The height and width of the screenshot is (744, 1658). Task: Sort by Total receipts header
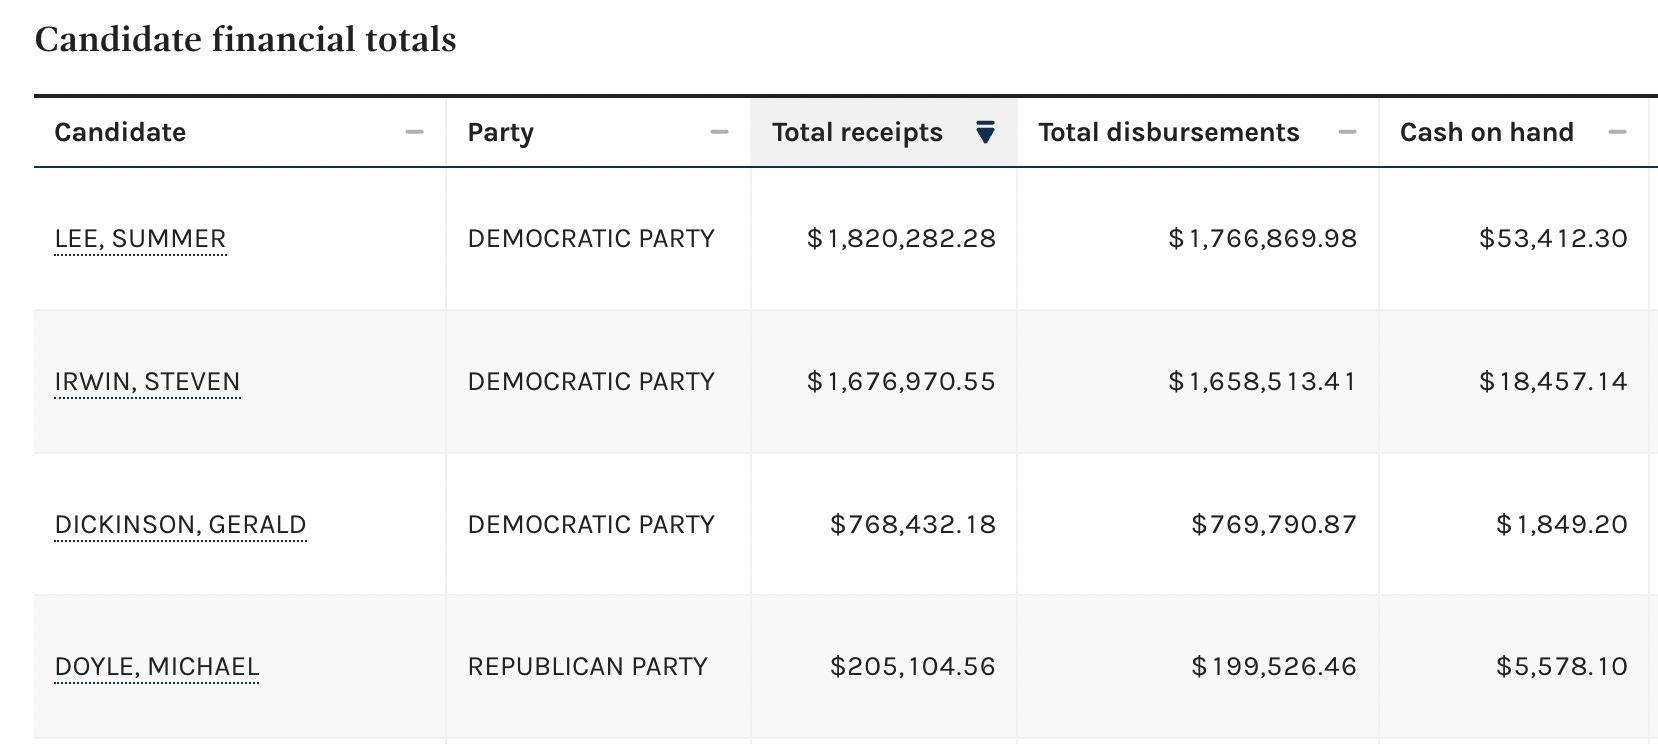(857, 132)
